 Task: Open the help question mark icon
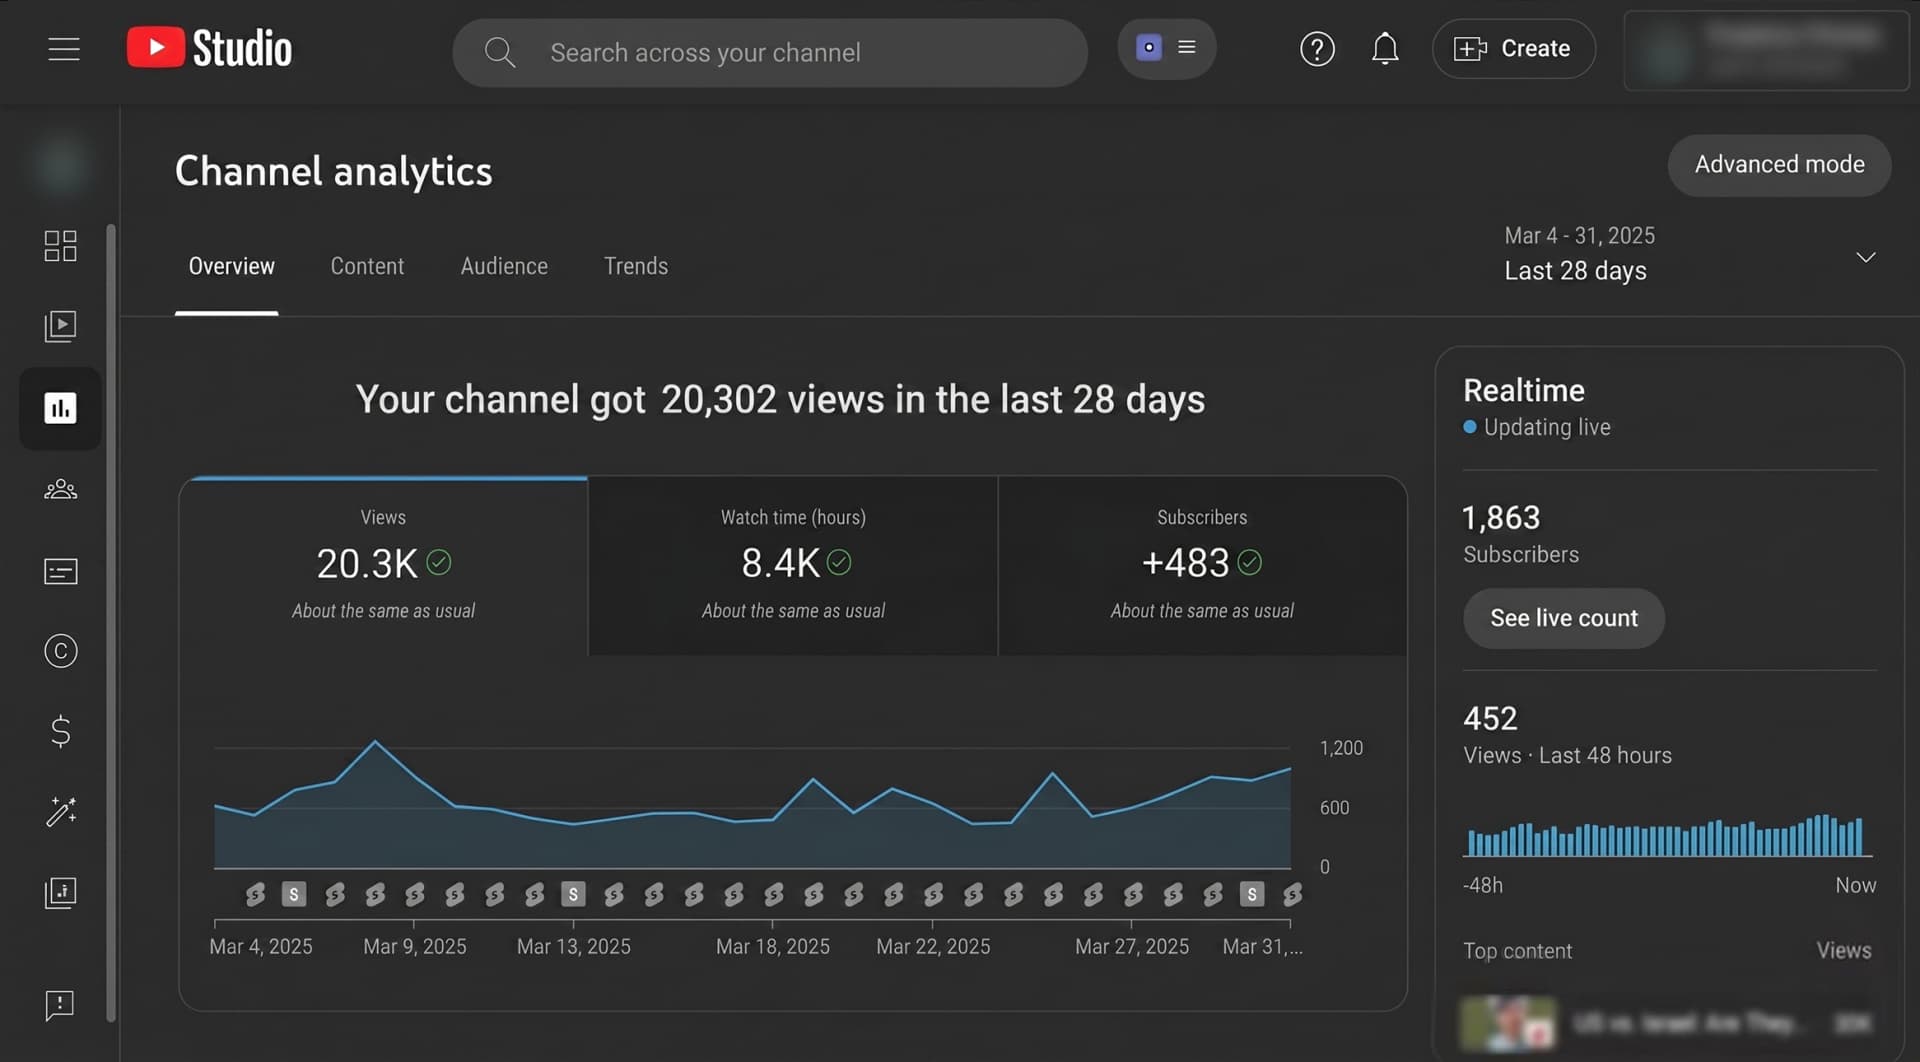[1316, 49]
